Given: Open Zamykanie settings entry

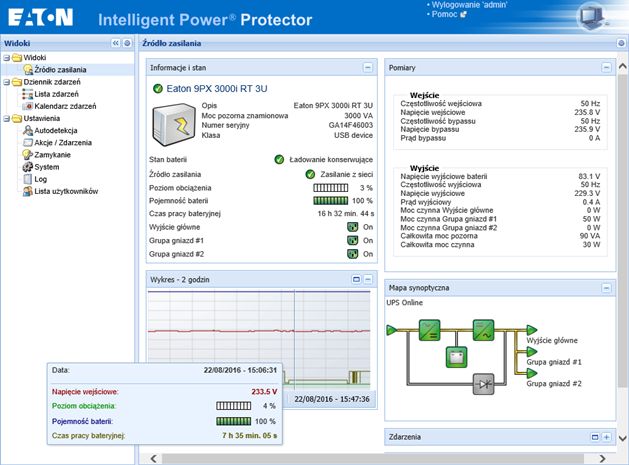Looking at the screenshot, I should coord(52,155).
